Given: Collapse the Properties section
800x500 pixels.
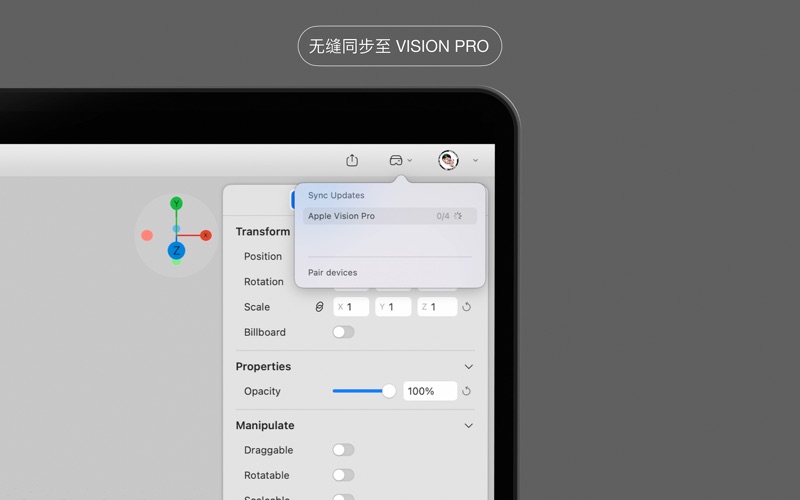Looking at the screenshot, I should click(x=469, y=367).
